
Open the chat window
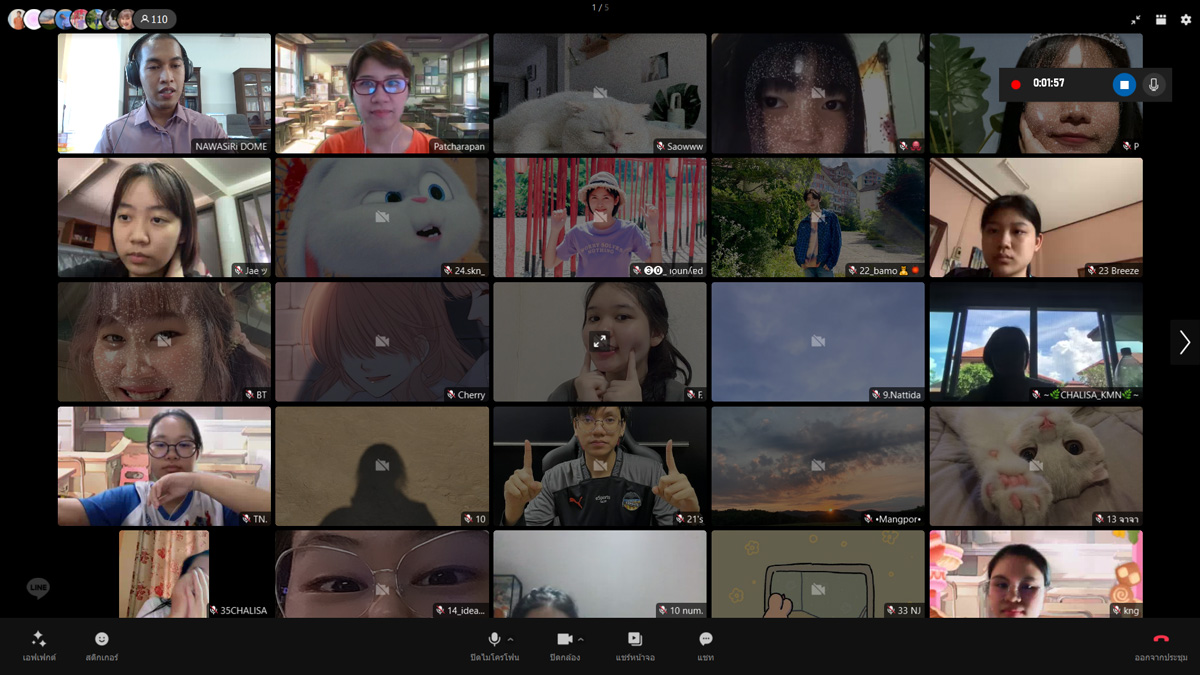[x=706, y=645]
